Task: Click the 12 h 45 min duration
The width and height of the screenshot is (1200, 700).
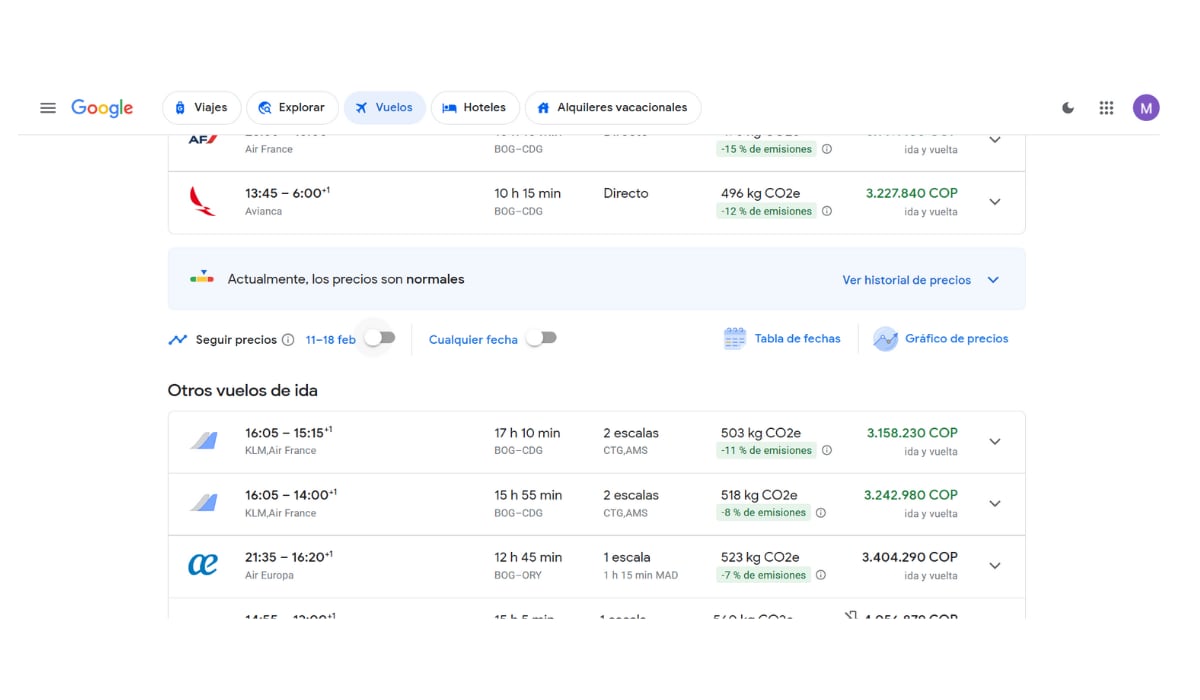Action: (528, 557)
